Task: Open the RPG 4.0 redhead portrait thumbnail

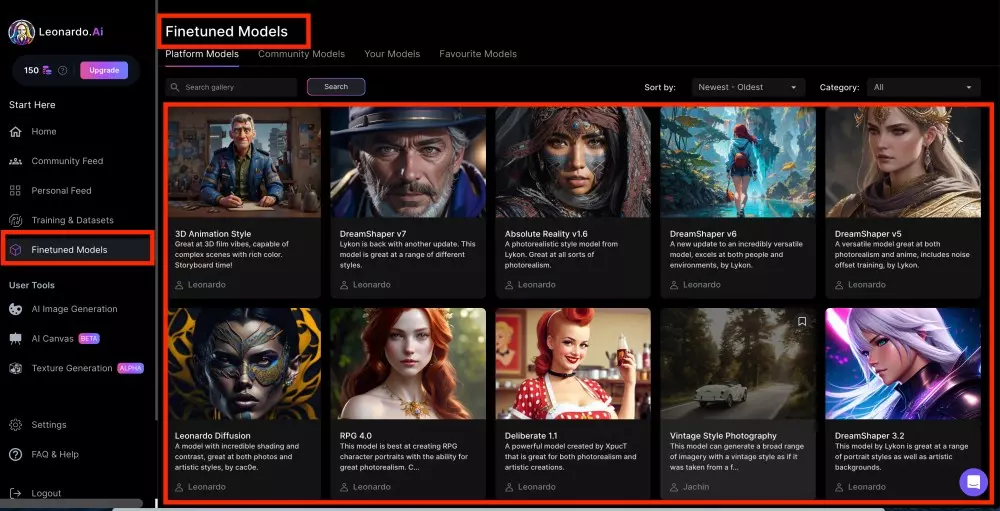Action: [x=408, y=364]
